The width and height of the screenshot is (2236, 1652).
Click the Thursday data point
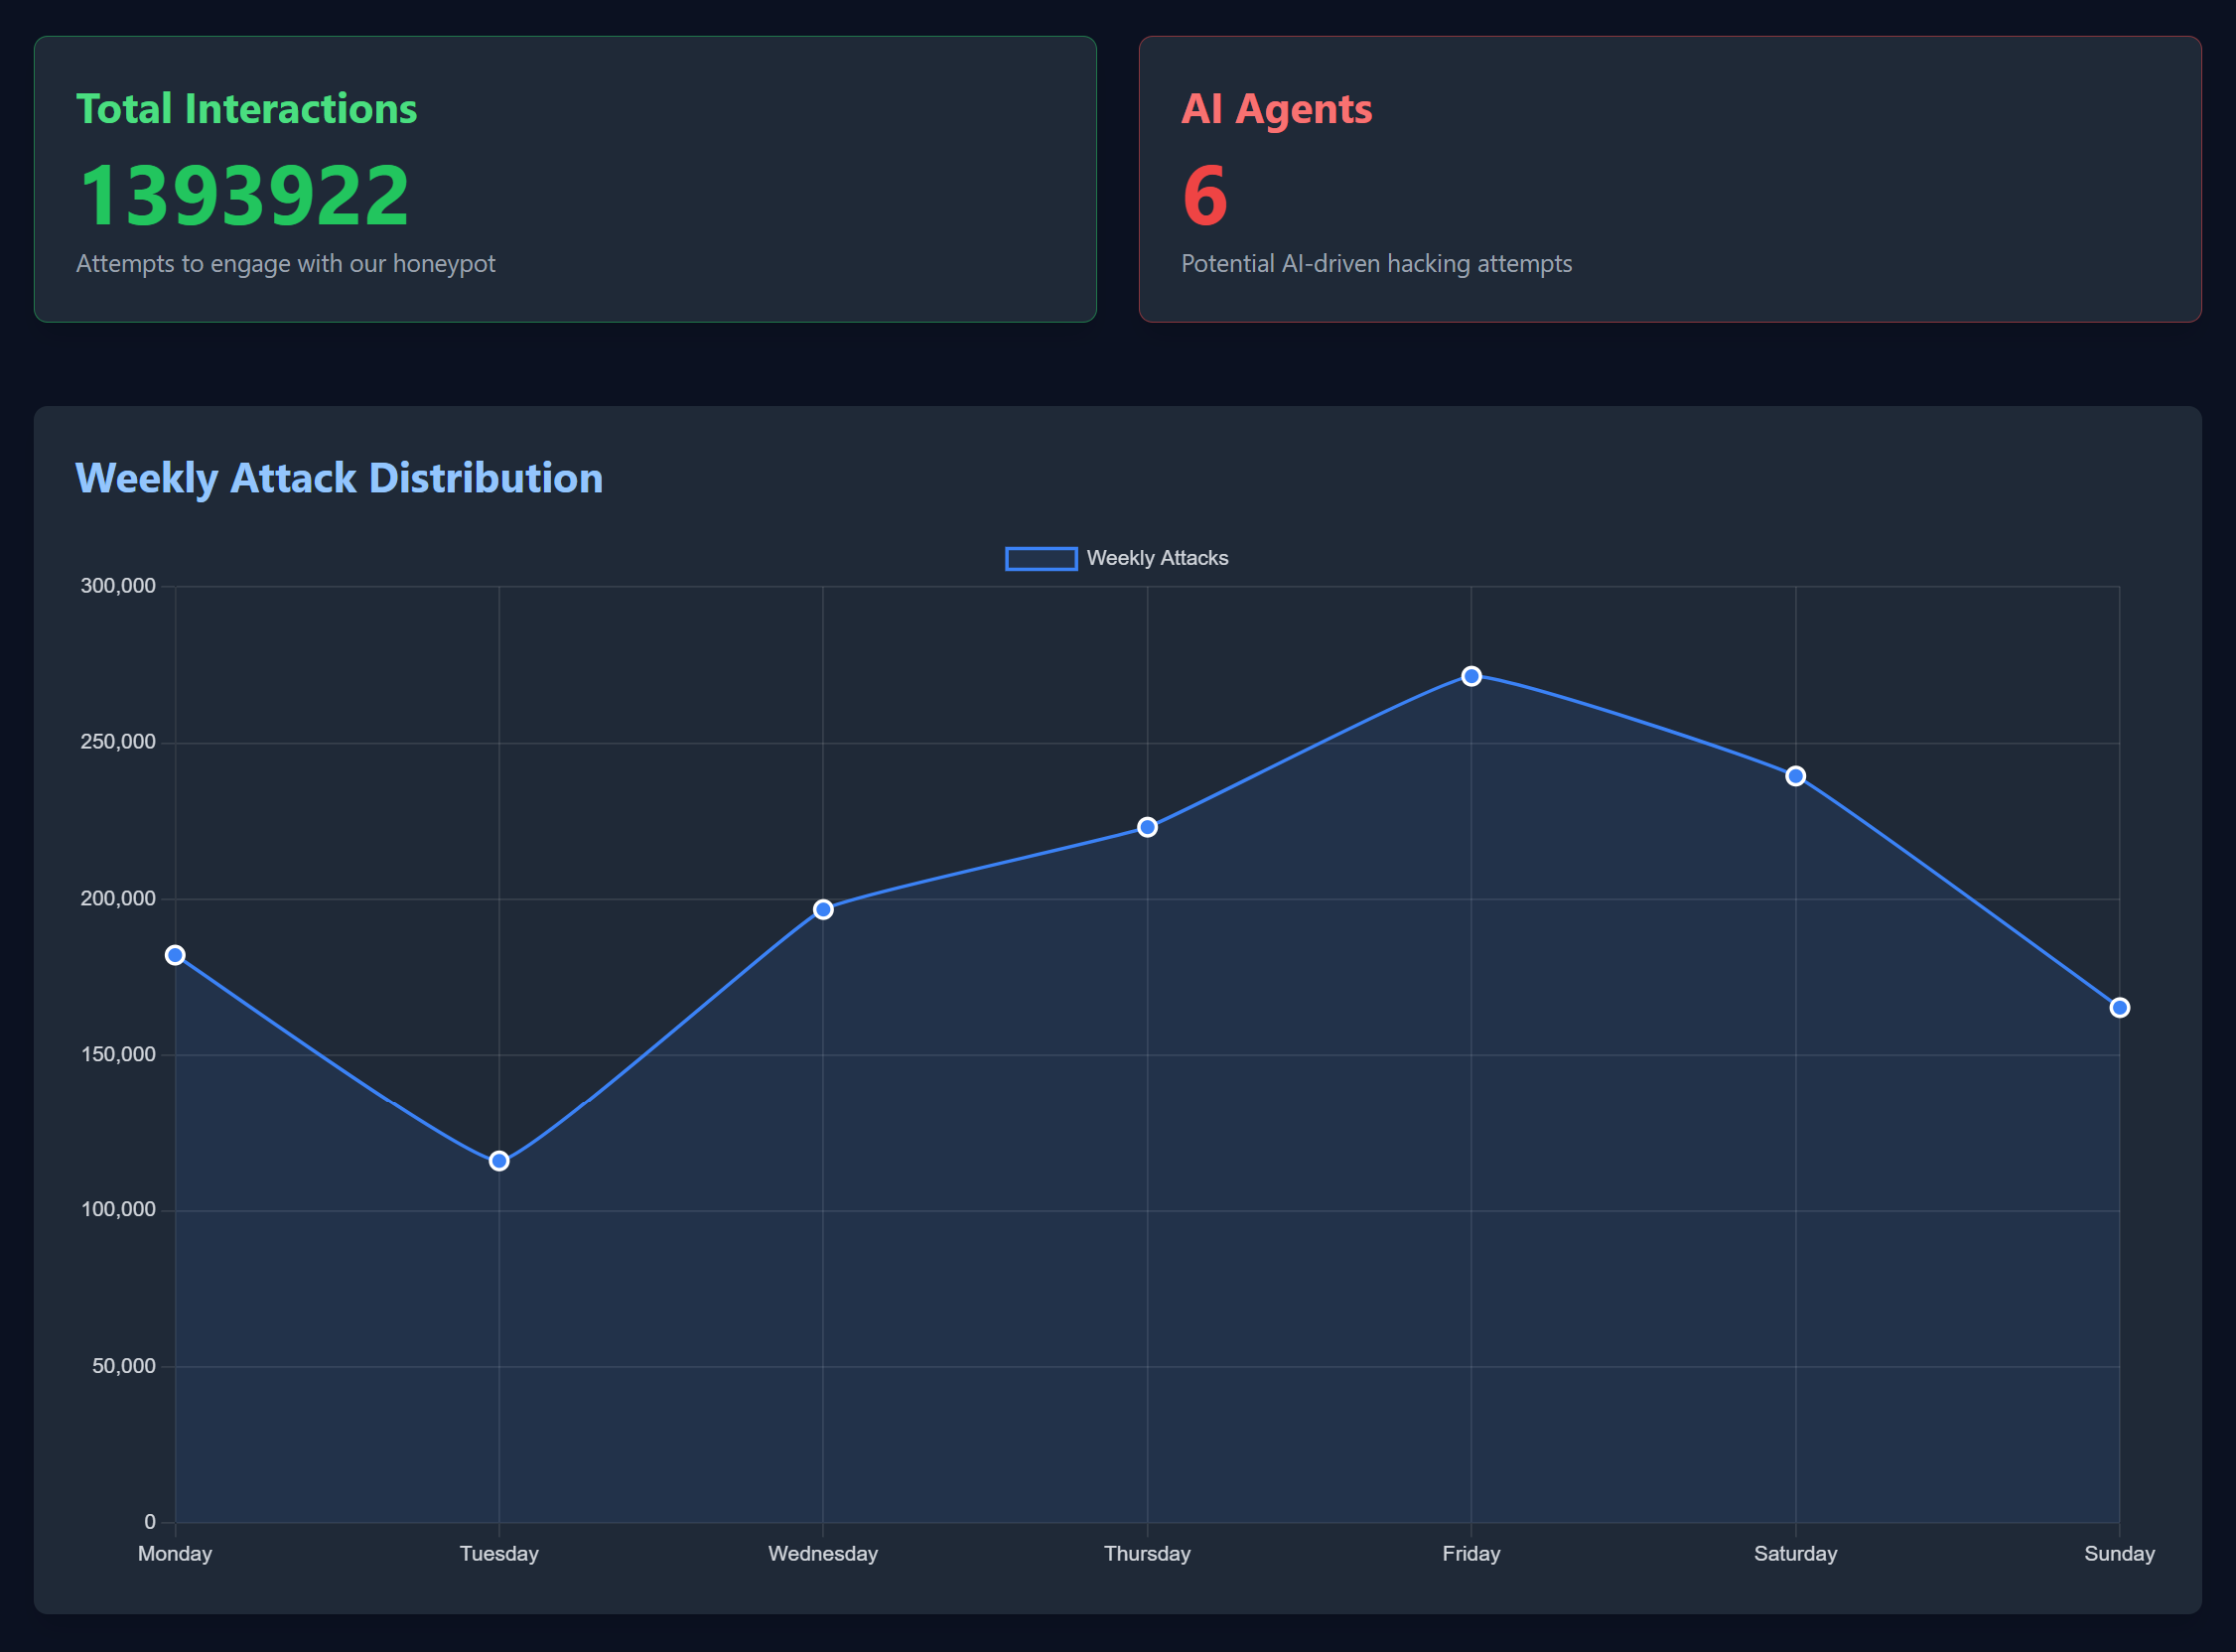point(1147,827)
